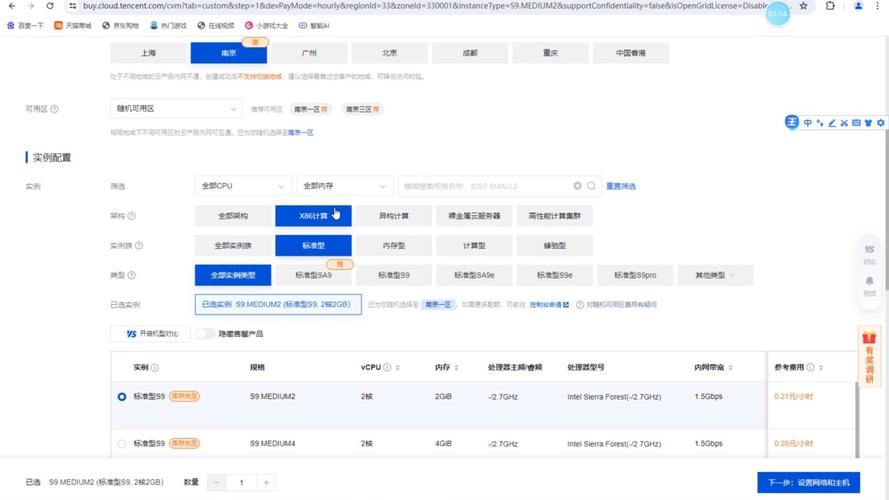Toggle 隐藏售罄产品 switch
Image resolution: width=889 pixels, height=500 pixels.
[x=205, y=334]
